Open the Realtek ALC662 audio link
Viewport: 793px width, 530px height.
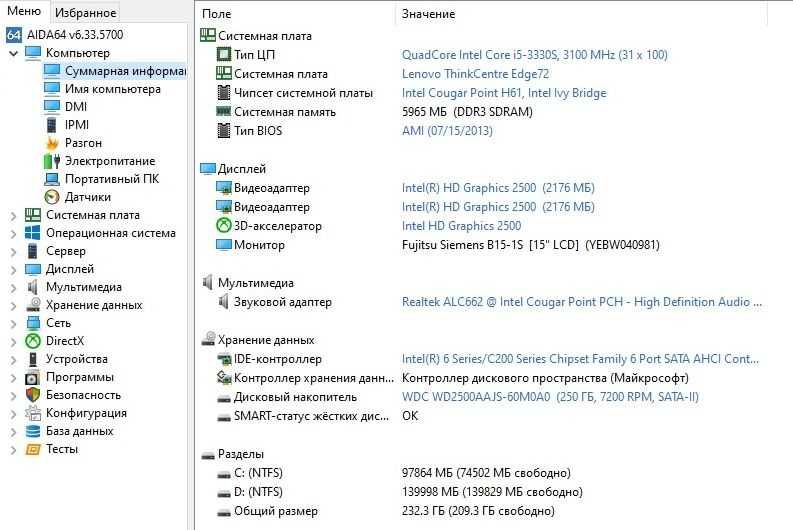(x=582, y=302)
